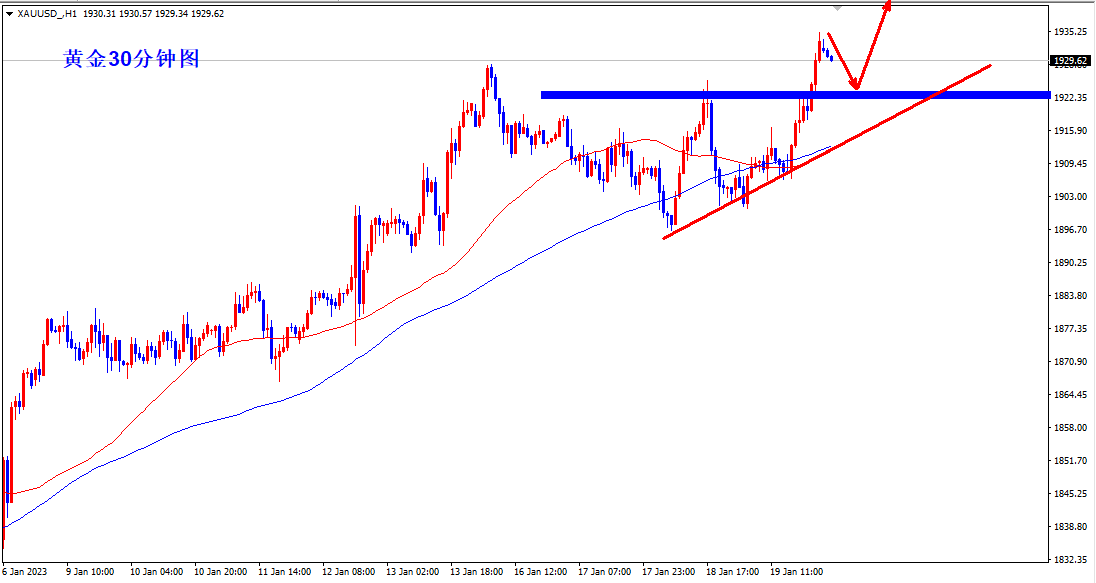
Task: Click the 1864.45 price scale label
Action: (x=1070, y=394)
